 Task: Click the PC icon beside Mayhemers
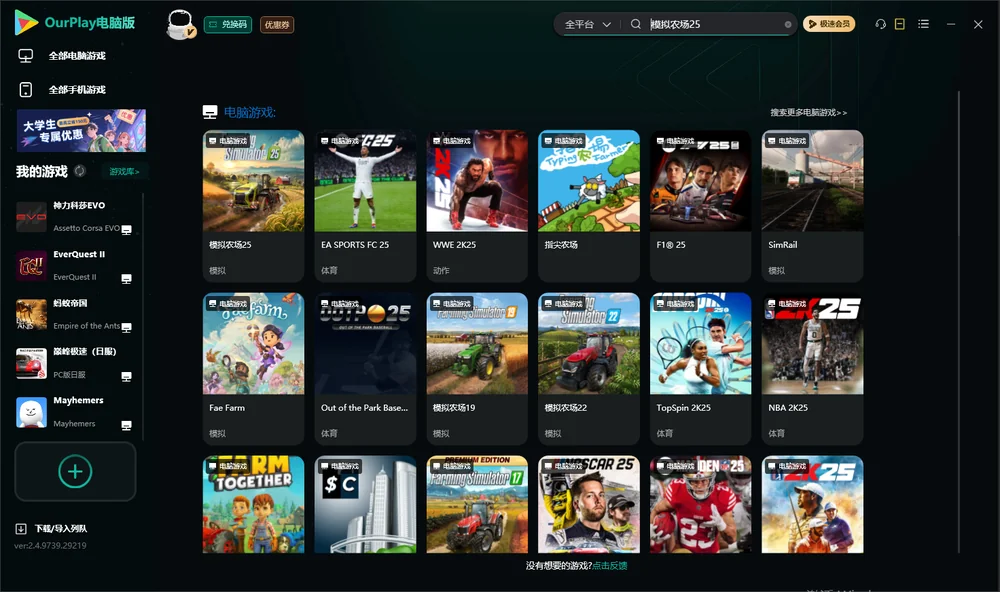(x=126, y=426)
